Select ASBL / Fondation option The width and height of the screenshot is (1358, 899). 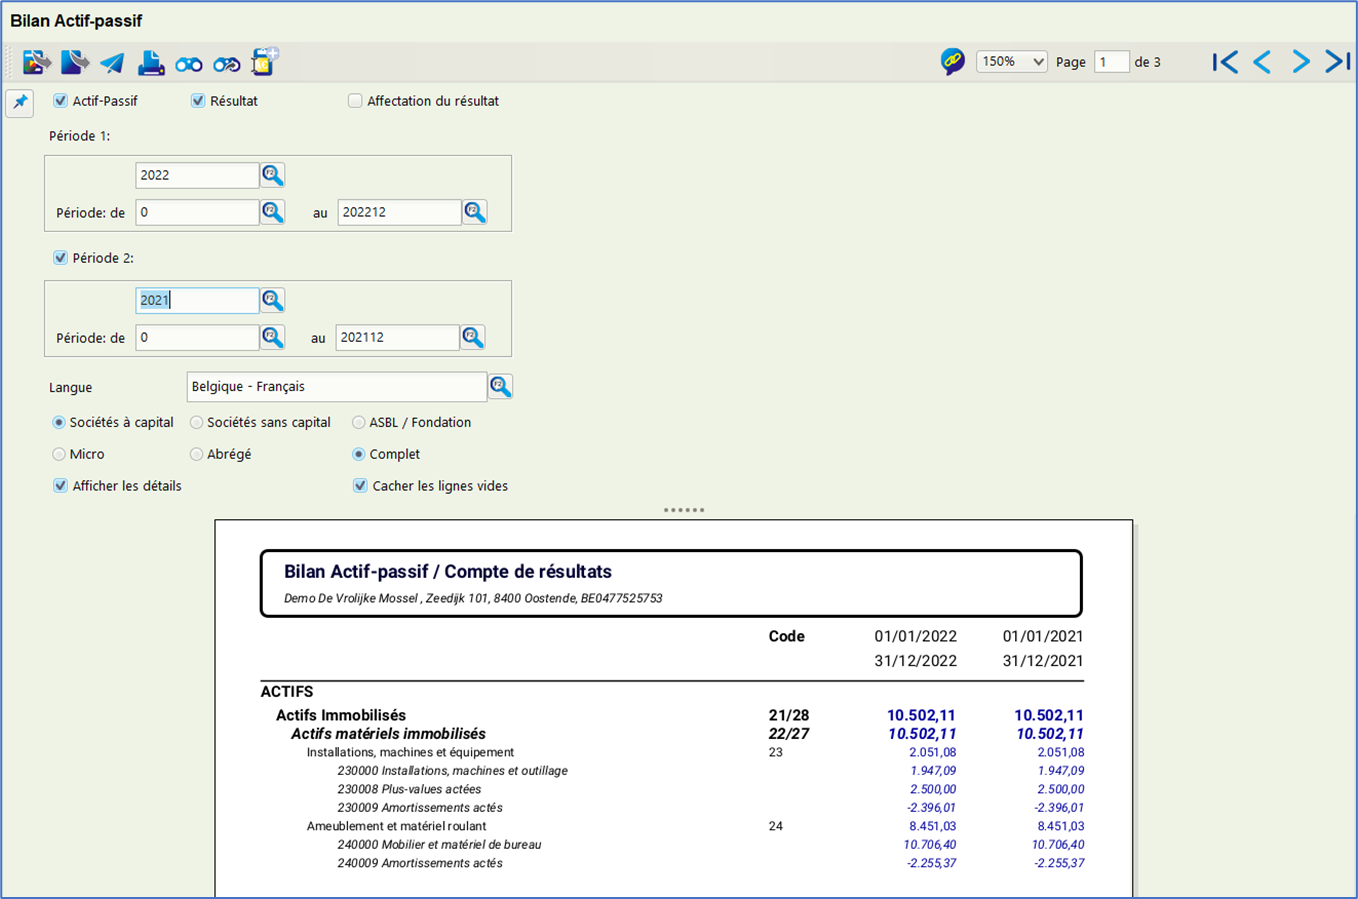click(x=358, y=423)
